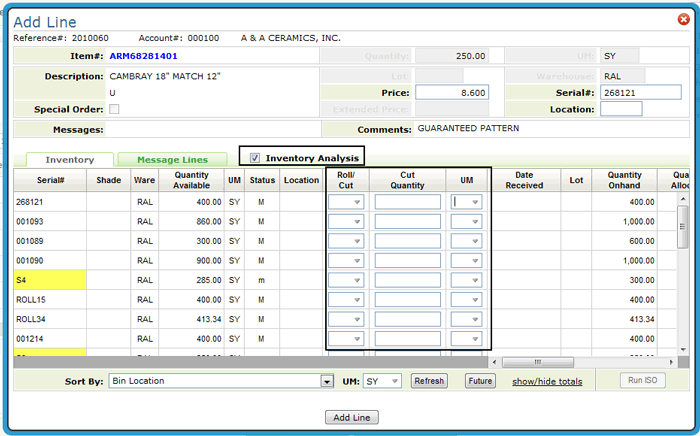Click the Refresh button
The width and height of the screenshot is (700, 436).
[429, 381]
